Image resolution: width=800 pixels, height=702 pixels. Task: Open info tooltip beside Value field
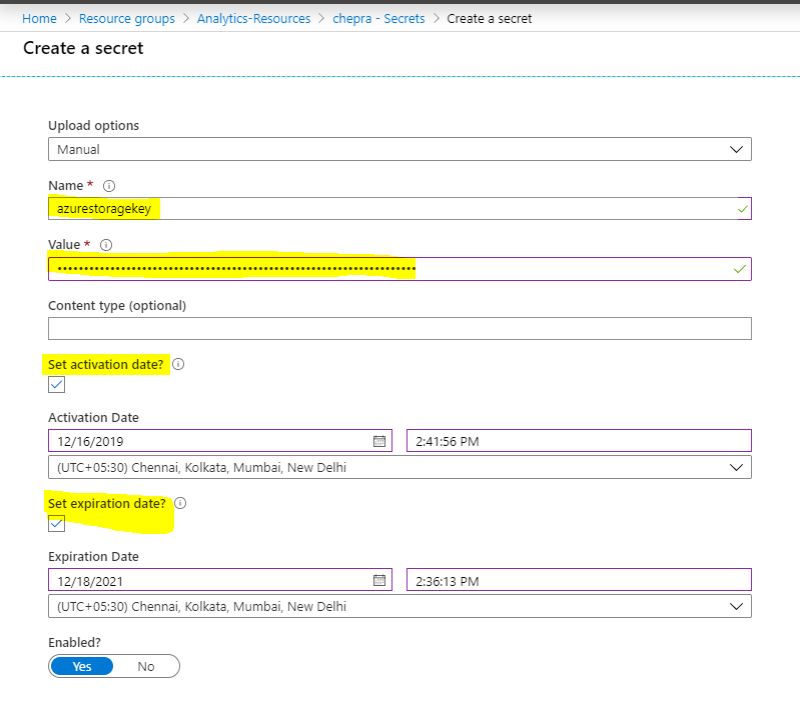pos(104,244)
